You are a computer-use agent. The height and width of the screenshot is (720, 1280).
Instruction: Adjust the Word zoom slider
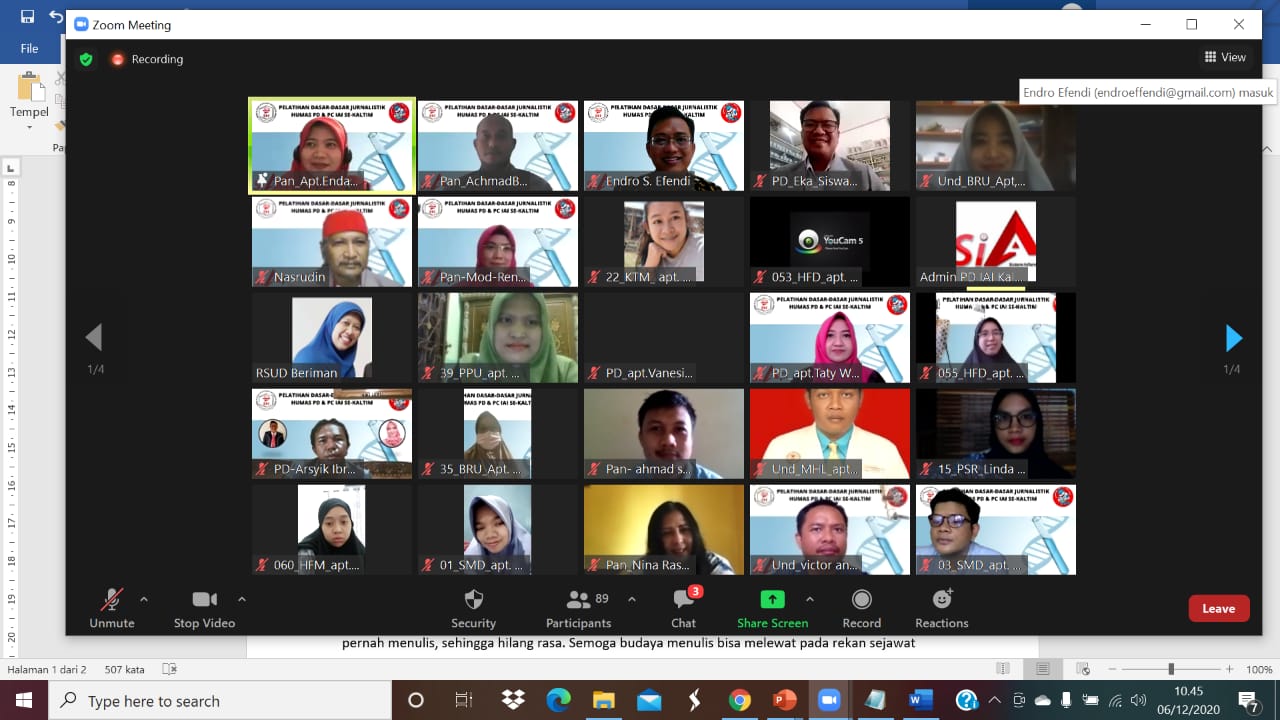pyautogui.click(x=1171, y=669)
